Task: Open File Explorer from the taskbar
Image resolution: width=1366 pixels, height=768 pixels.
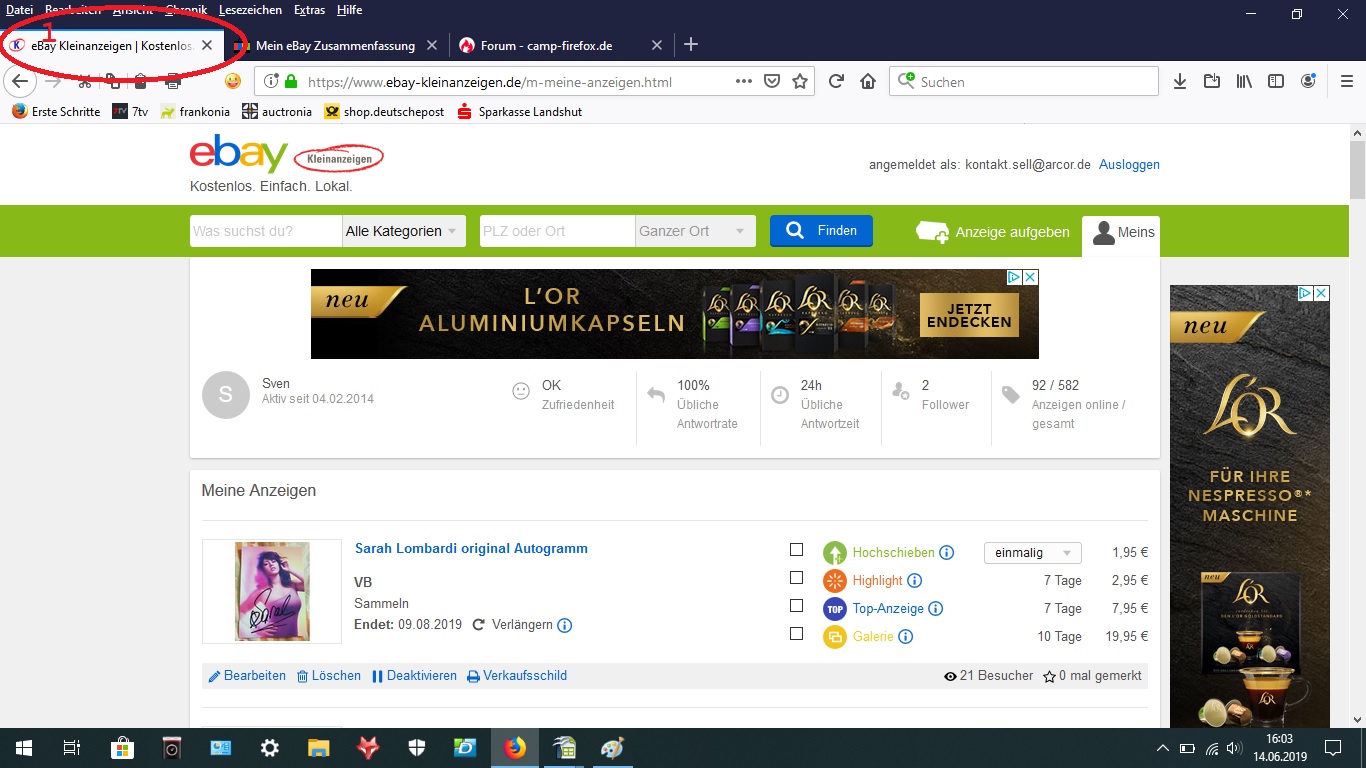Action: [318, 748]
